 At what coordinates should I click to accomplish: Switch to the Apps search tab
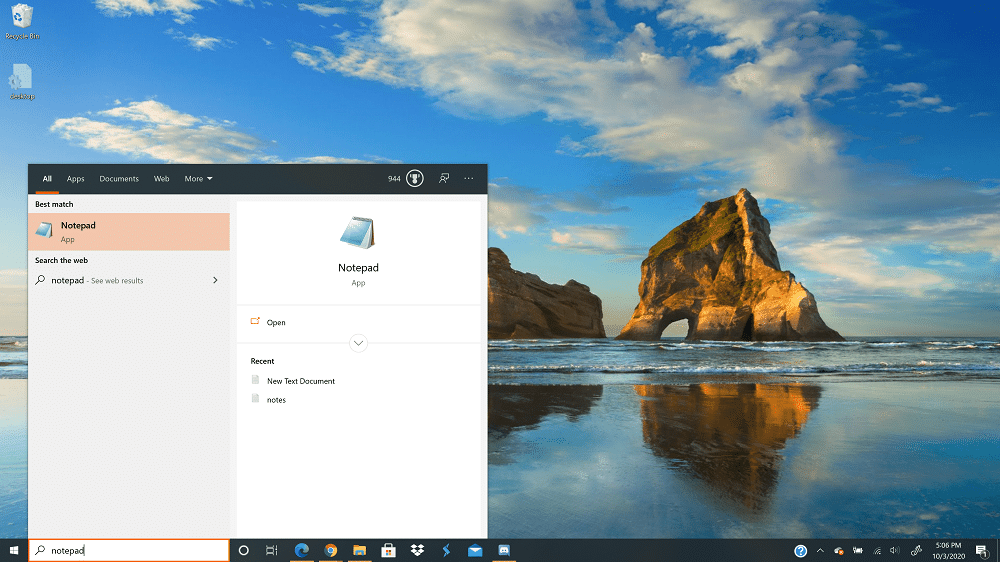75,179
